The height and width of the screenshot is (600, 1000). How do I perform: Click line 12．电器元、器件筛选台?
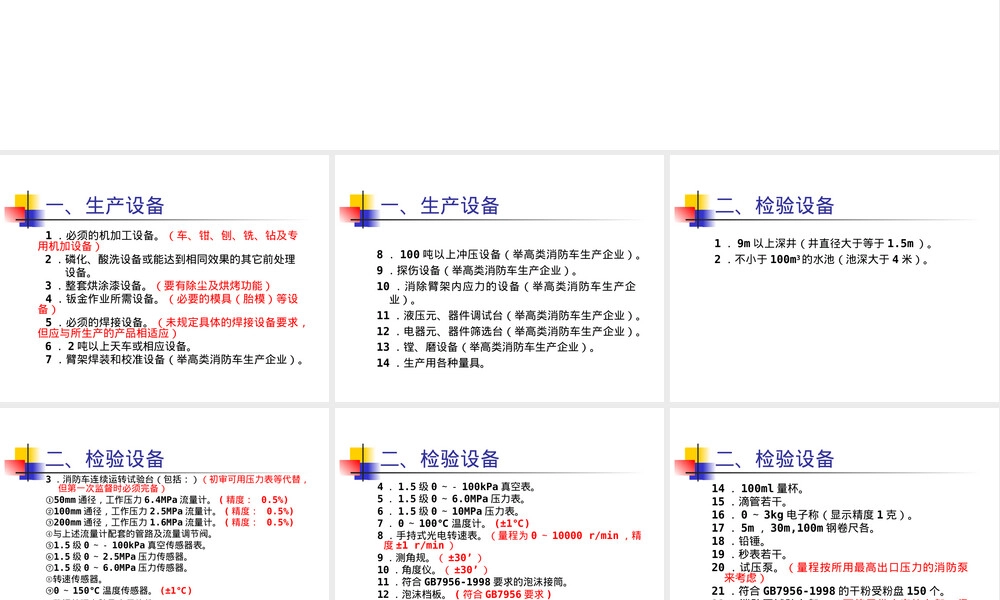(509, 332)
